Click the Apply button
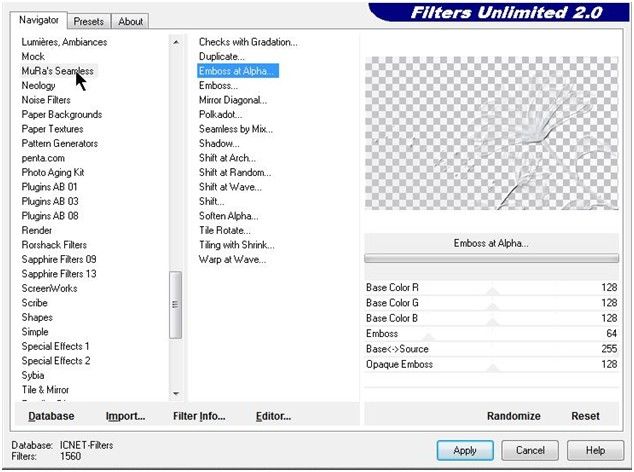The width and height of the screenshot is (634, 472). coord(465,450)
